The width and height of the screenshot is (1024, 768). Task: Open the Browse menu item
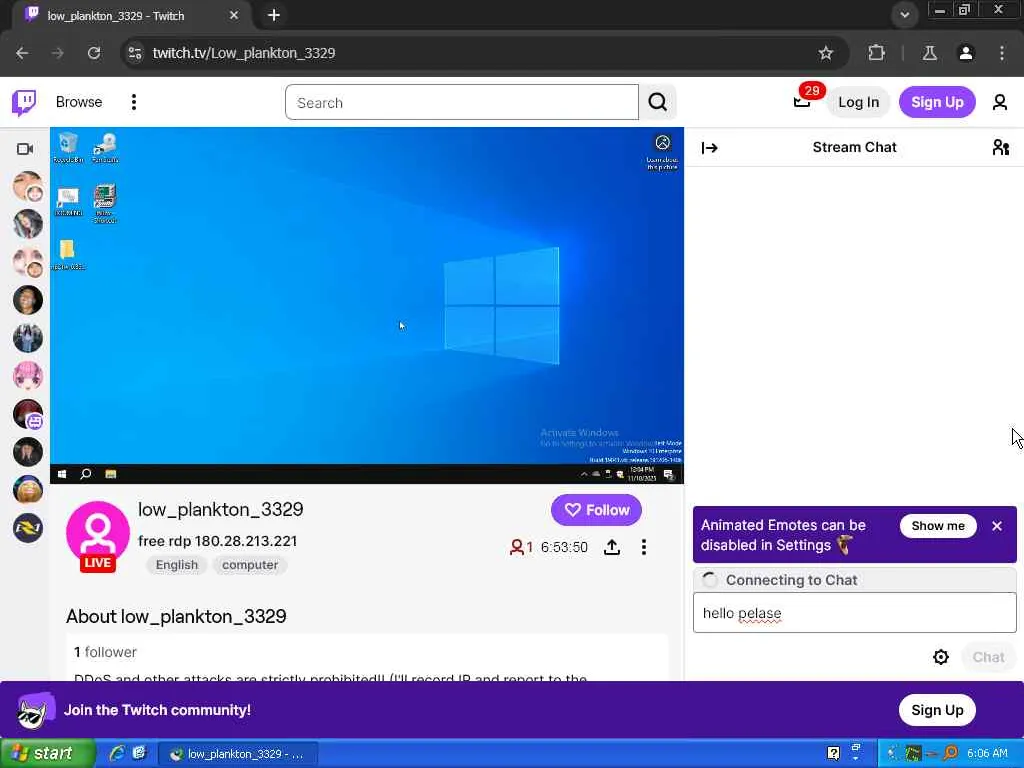click(x=79, y=102)
